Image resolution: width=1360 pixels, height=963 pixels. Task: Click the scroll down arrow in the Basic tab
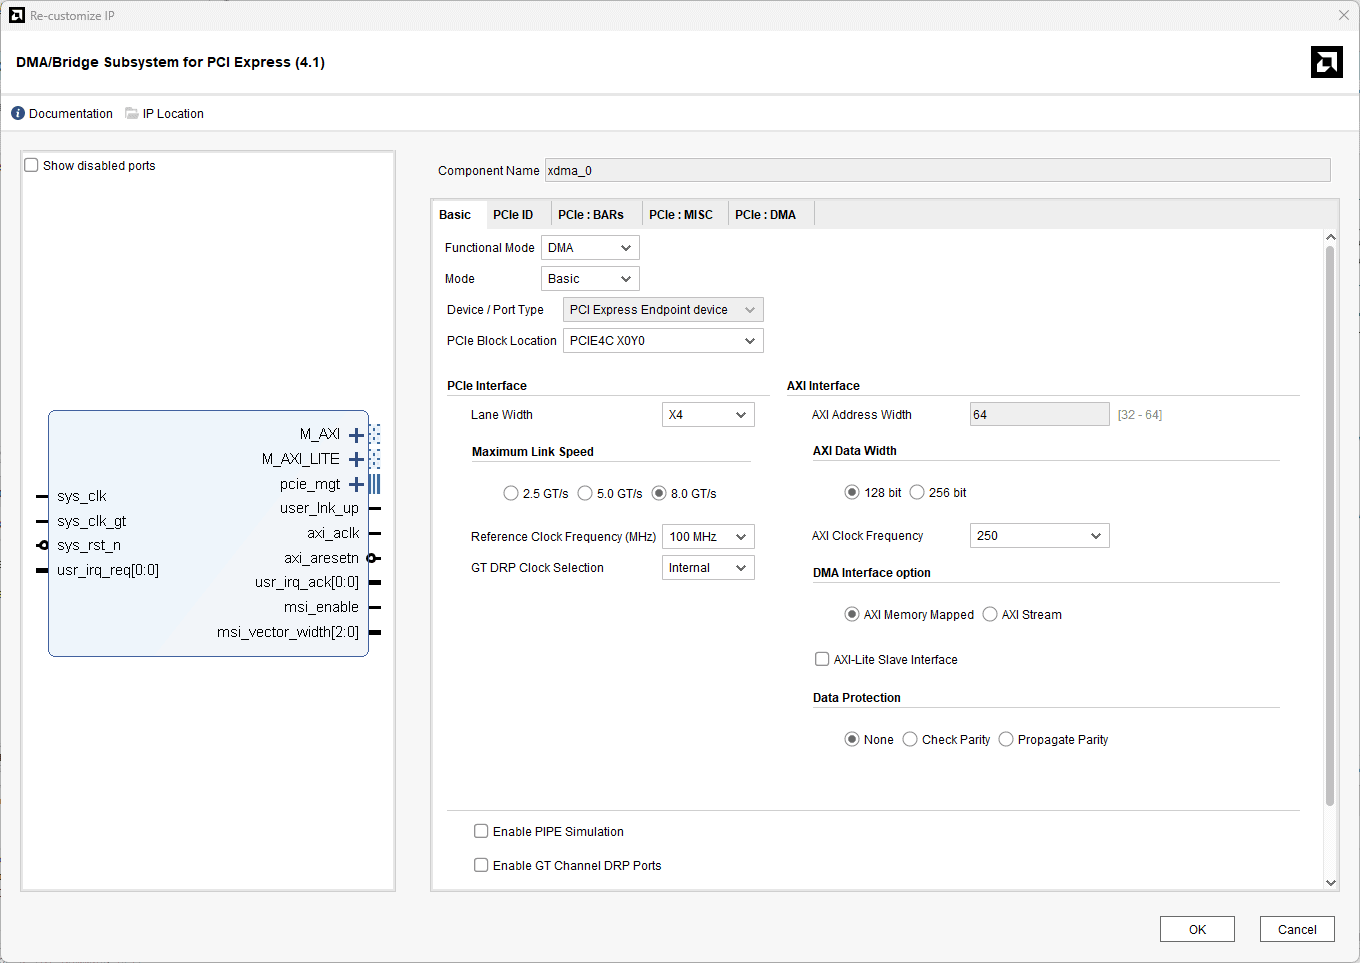click(1330, 882)
